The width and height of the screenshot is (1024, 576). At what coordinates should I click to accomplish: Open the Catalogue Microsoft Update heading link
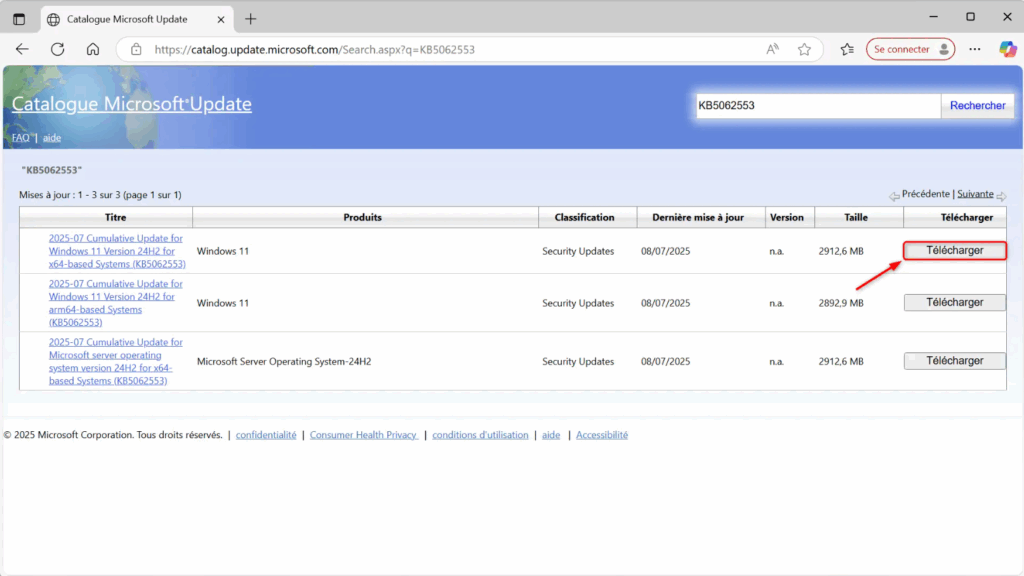click(x=131, y=104)
